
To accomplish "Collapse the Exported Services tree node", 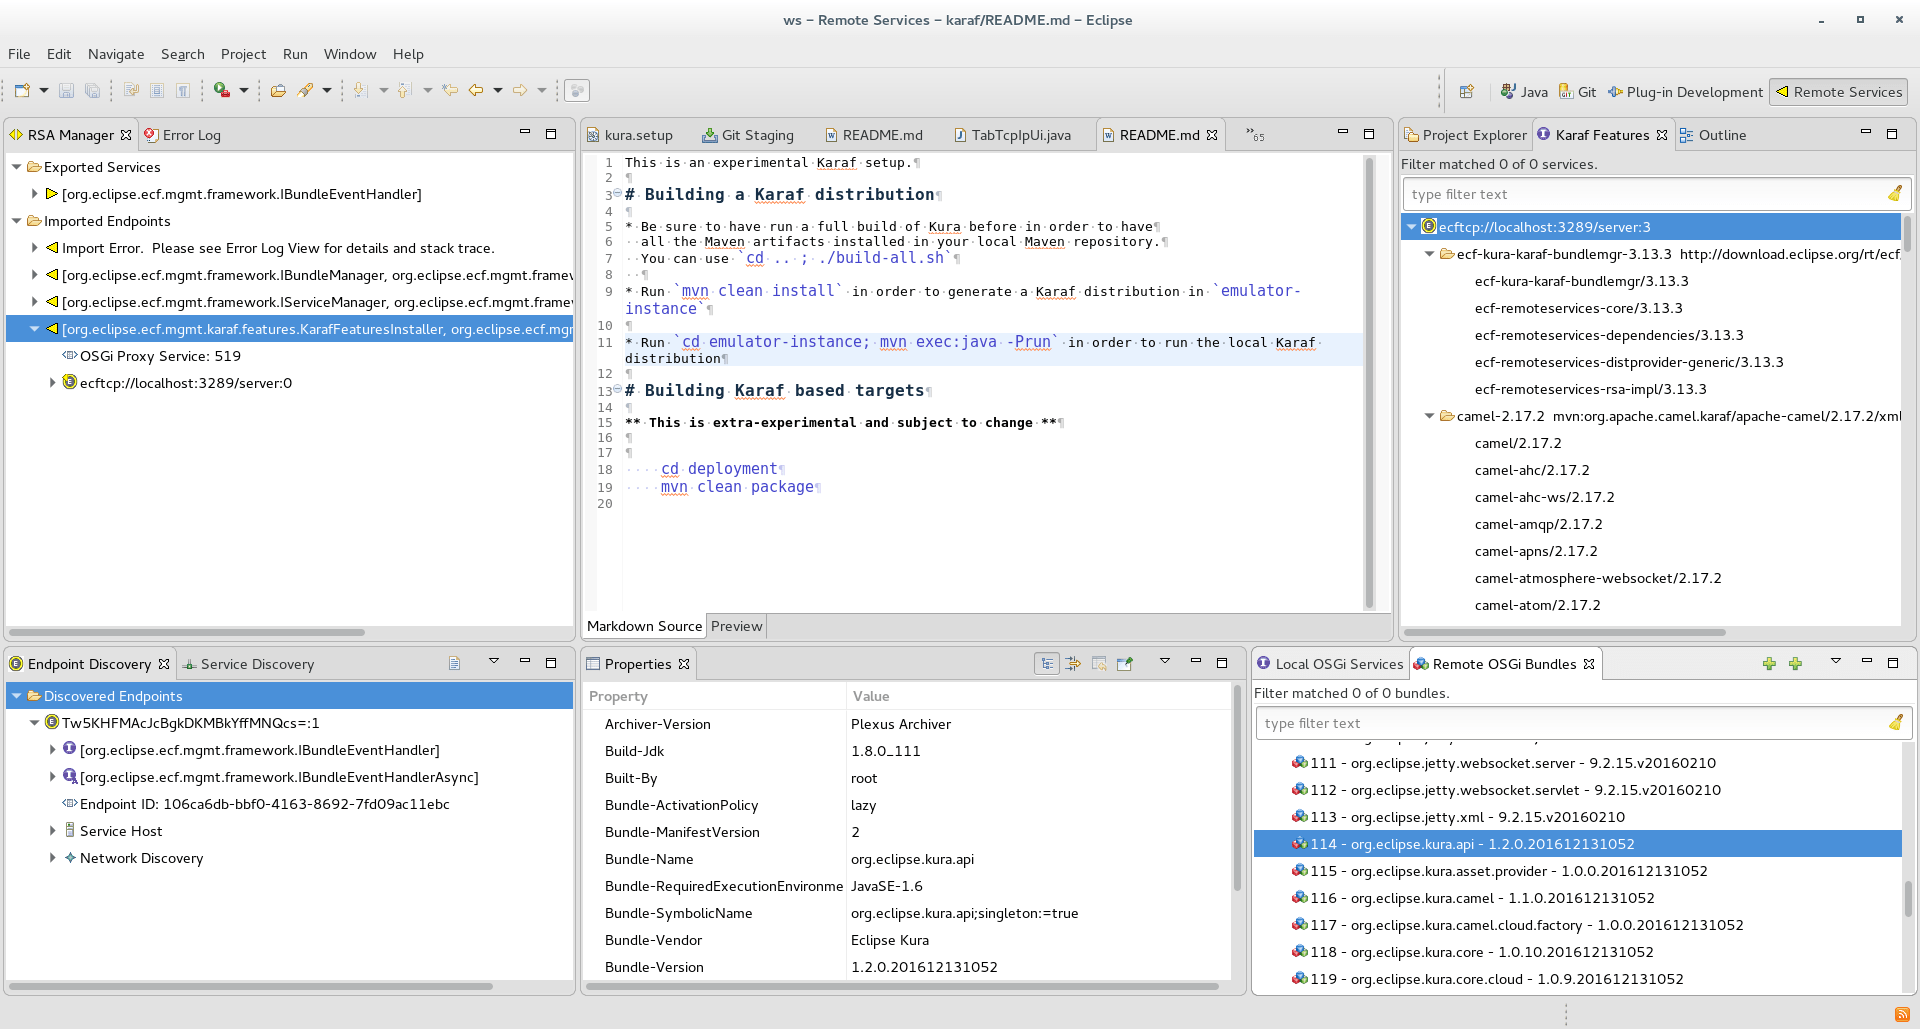I will click(17, 167).
